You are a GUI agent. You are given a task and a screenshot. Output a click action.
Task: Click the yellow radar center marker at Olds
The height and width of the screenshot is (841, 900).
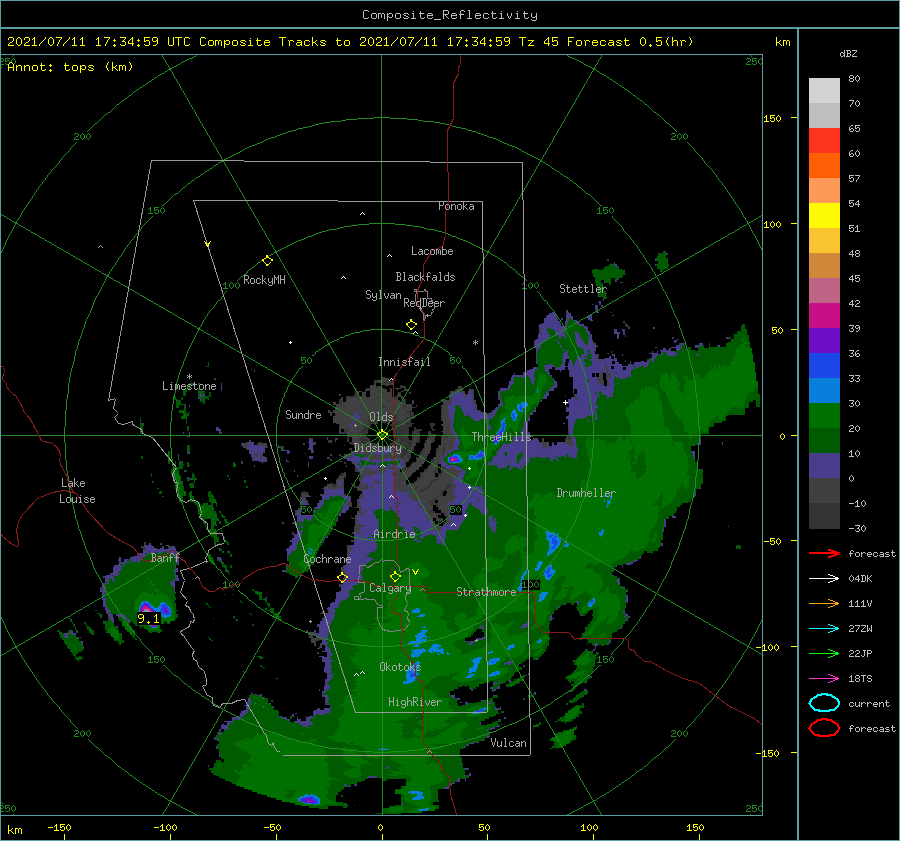click(x=382, y=435)
